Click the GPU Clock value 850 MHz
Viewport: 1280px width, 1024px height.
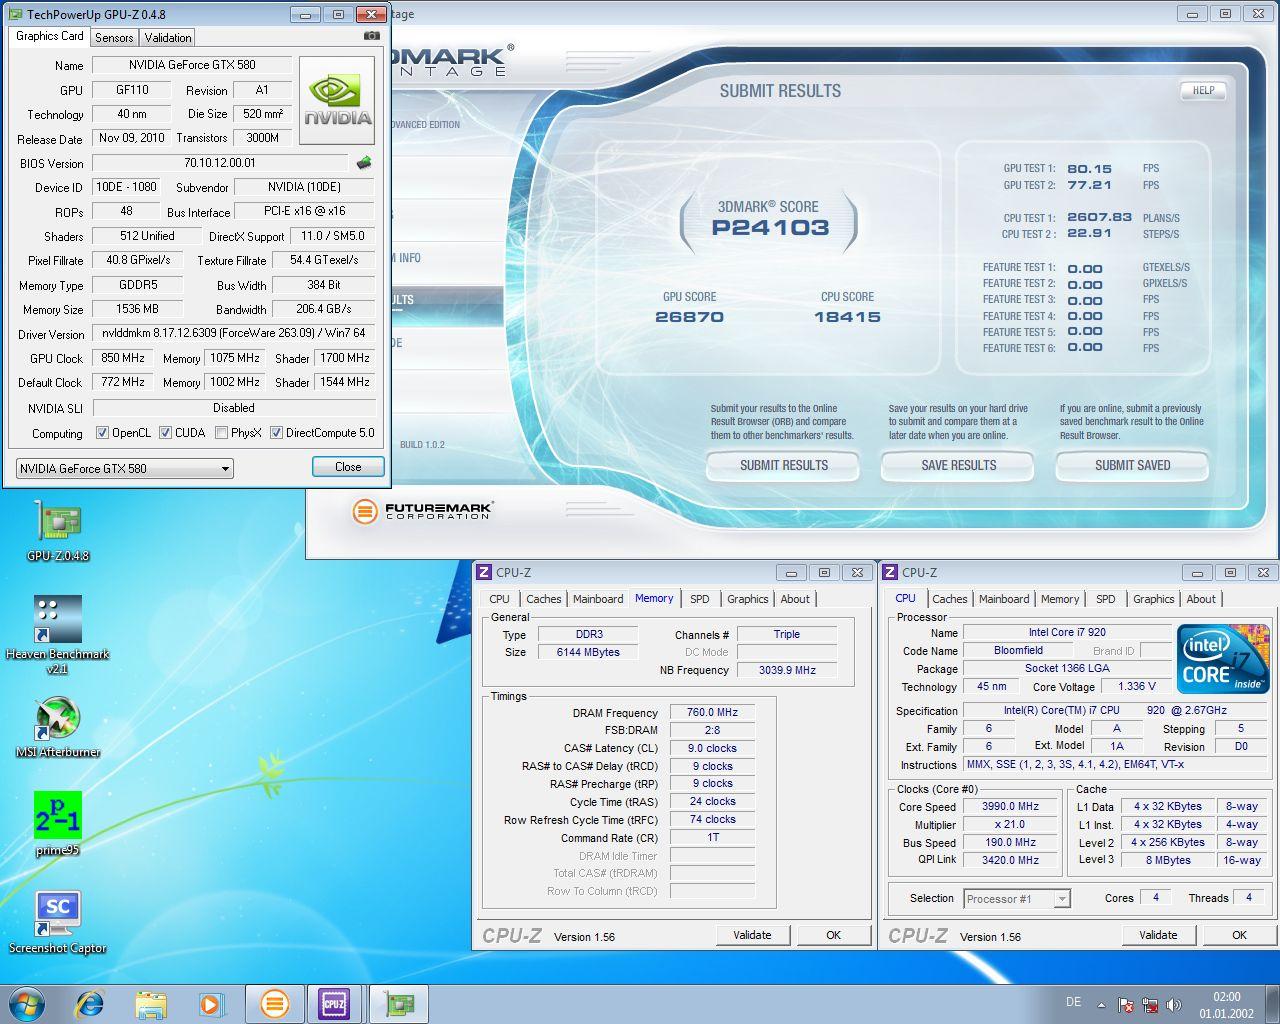click(123, 358)
